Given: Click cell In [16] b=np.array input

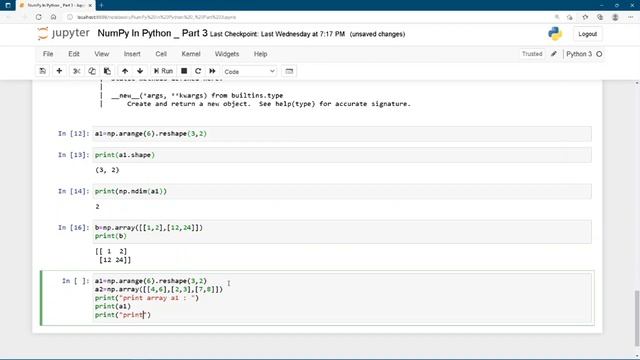Looking at the screenshot, I should [342, 231].
